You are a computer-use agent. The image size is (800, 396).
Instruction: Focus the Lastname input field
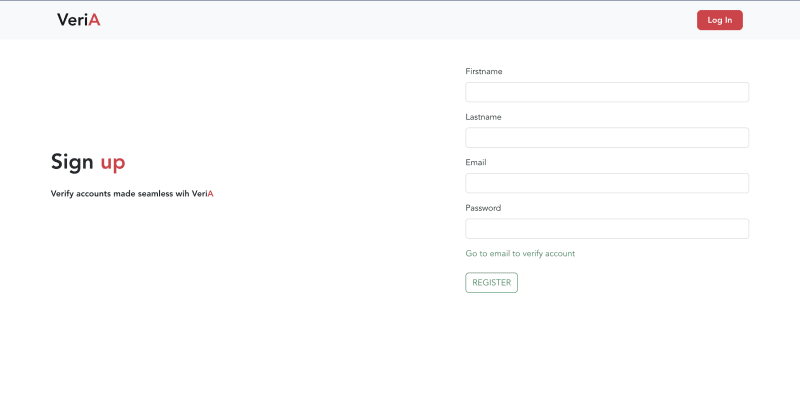click(607, 138)
